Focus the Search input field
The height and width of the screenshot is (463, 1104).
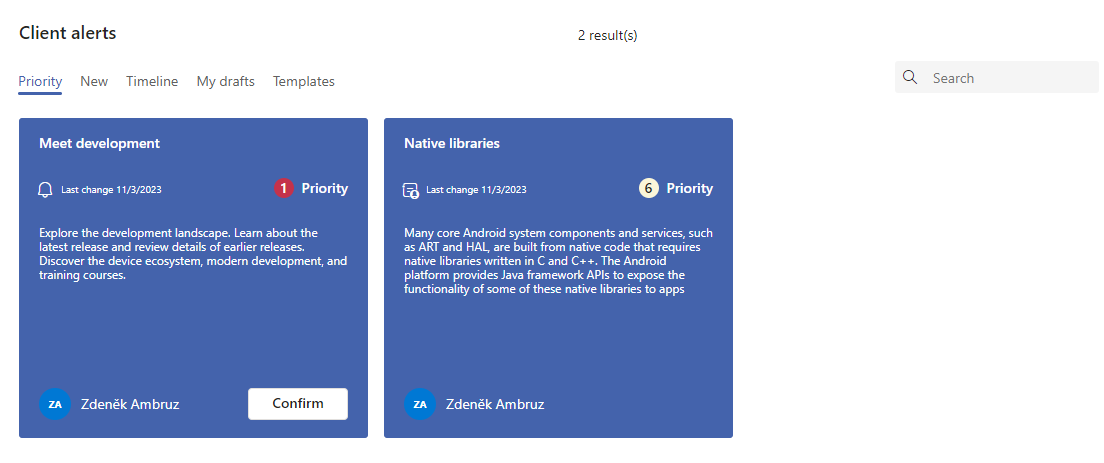pos(996,77)
